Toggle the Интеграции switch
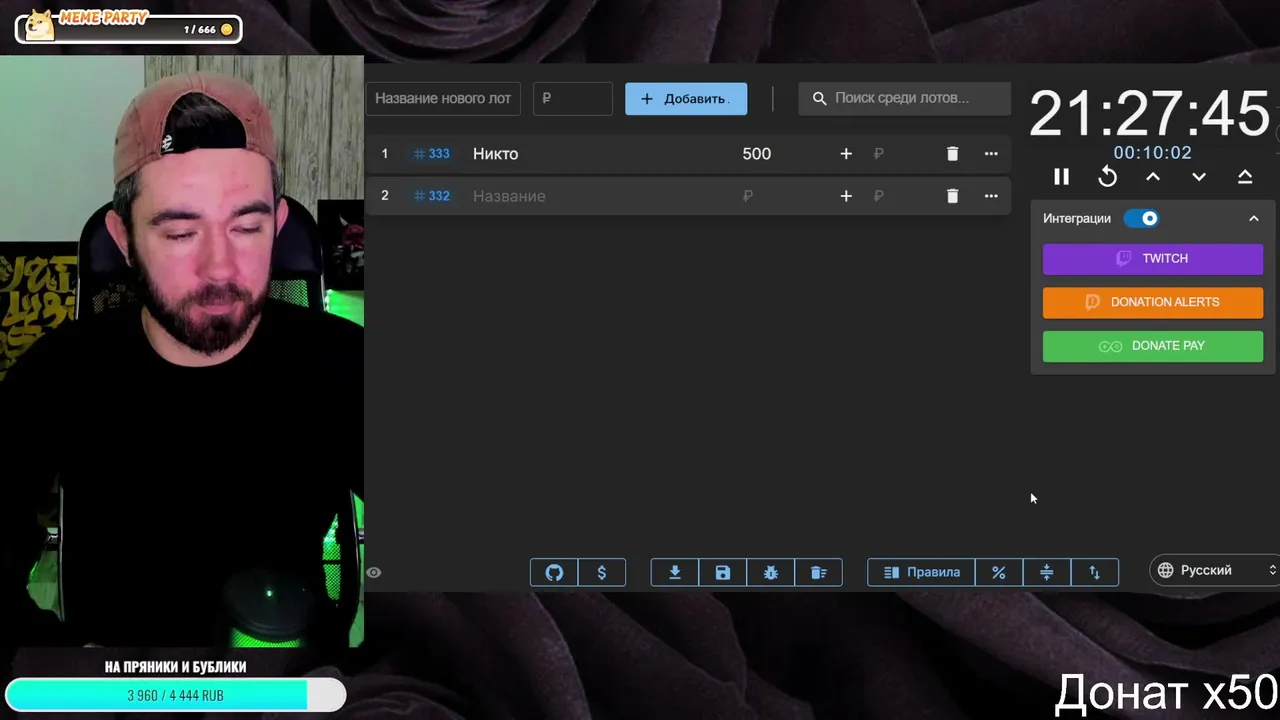1280x720 pixels. tap(1141, 218)
